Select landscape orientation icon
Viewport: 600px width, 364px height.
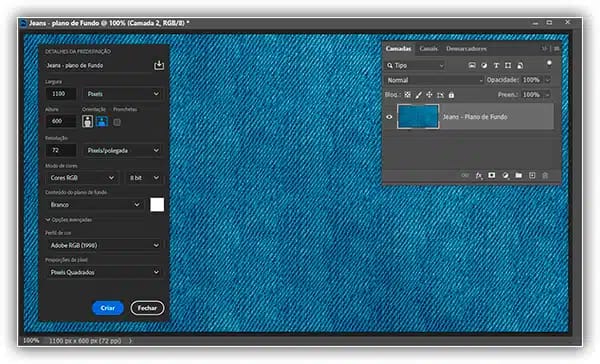[x=102, y=122]
